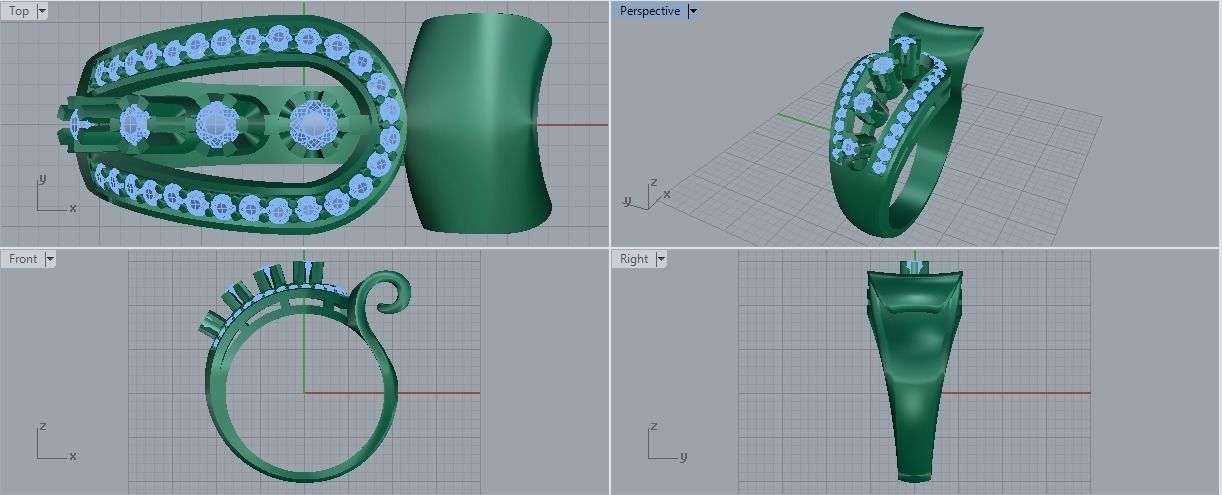This screenshot has width=1222, height=495.
Task: Activate the Perspective viewport title label
Action: [x=650, y=11]
